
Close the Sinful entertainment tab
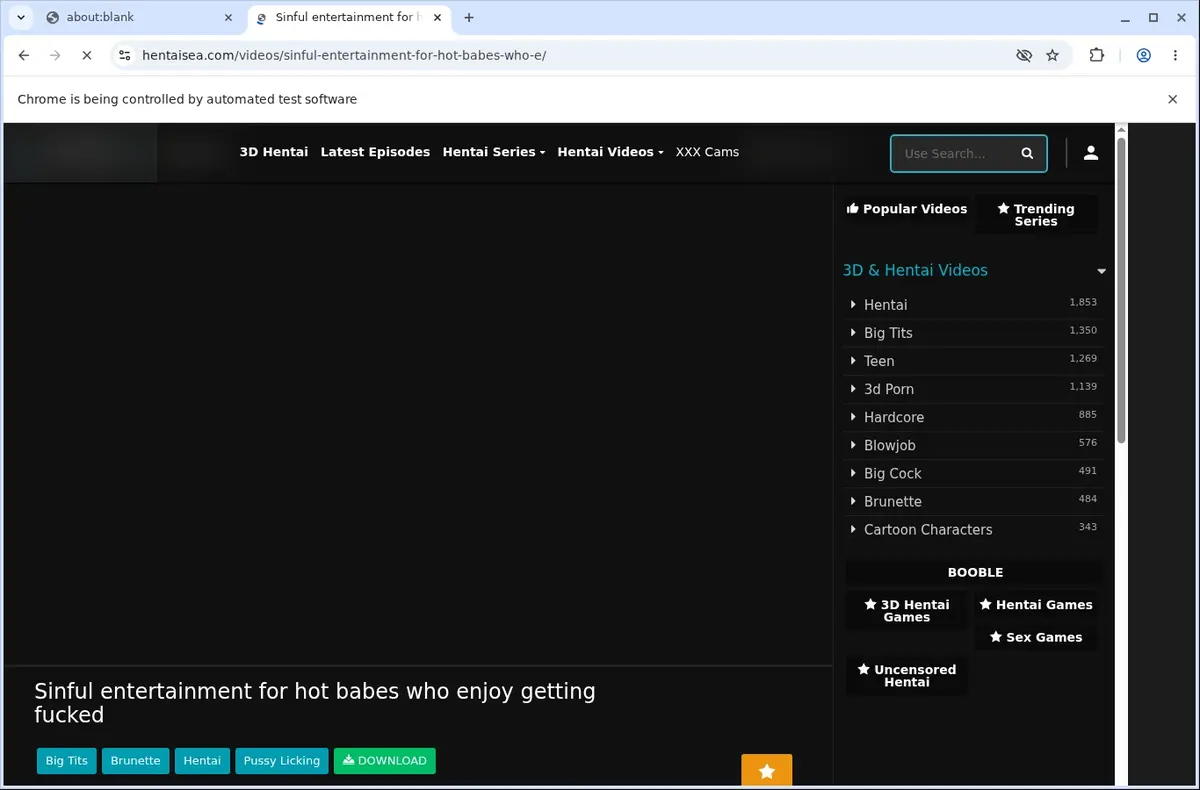437,17
